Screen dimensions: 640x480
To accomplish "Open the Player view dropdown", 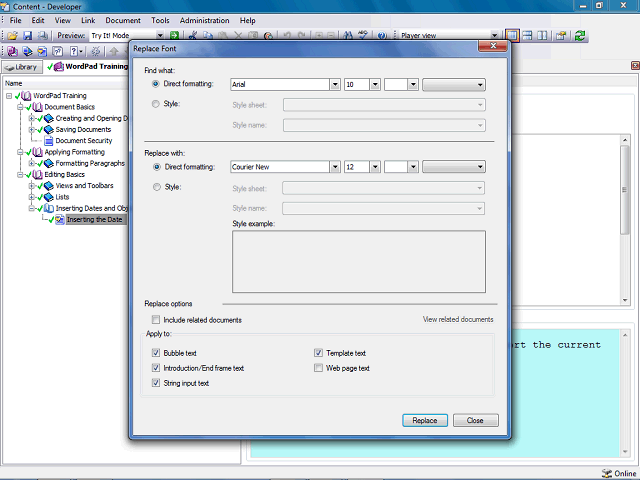I will [494, 36].
